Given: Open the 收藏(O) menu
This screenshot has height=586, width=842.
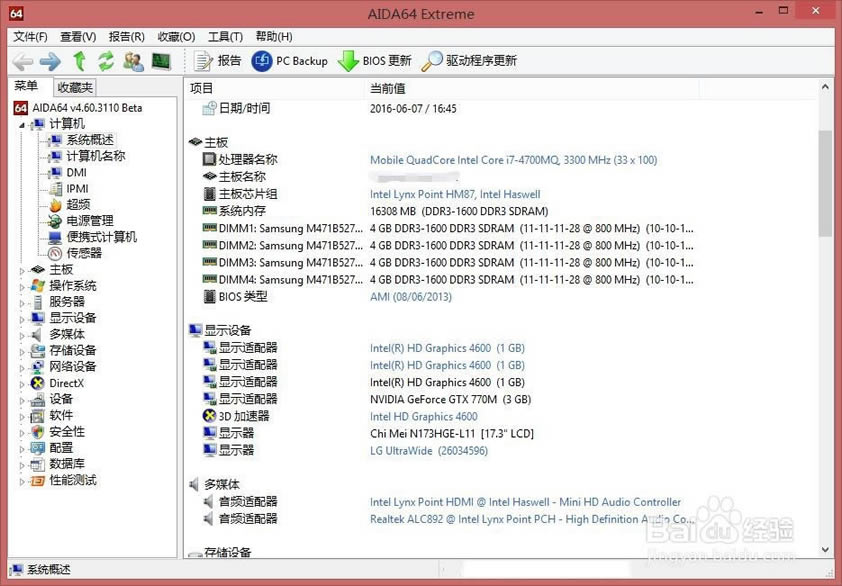Looking at the screenshot, I should coord(176,37).
